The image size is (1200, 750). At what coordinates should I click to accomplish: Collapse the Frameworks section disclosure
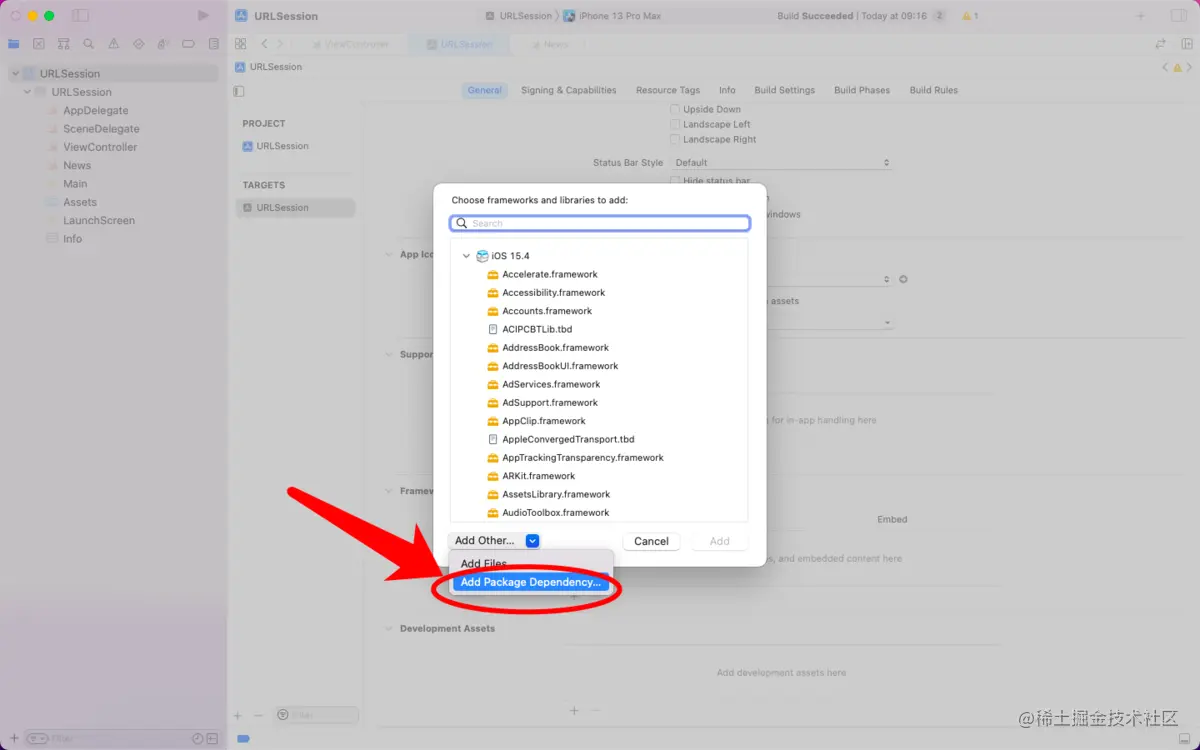(389, 491)
